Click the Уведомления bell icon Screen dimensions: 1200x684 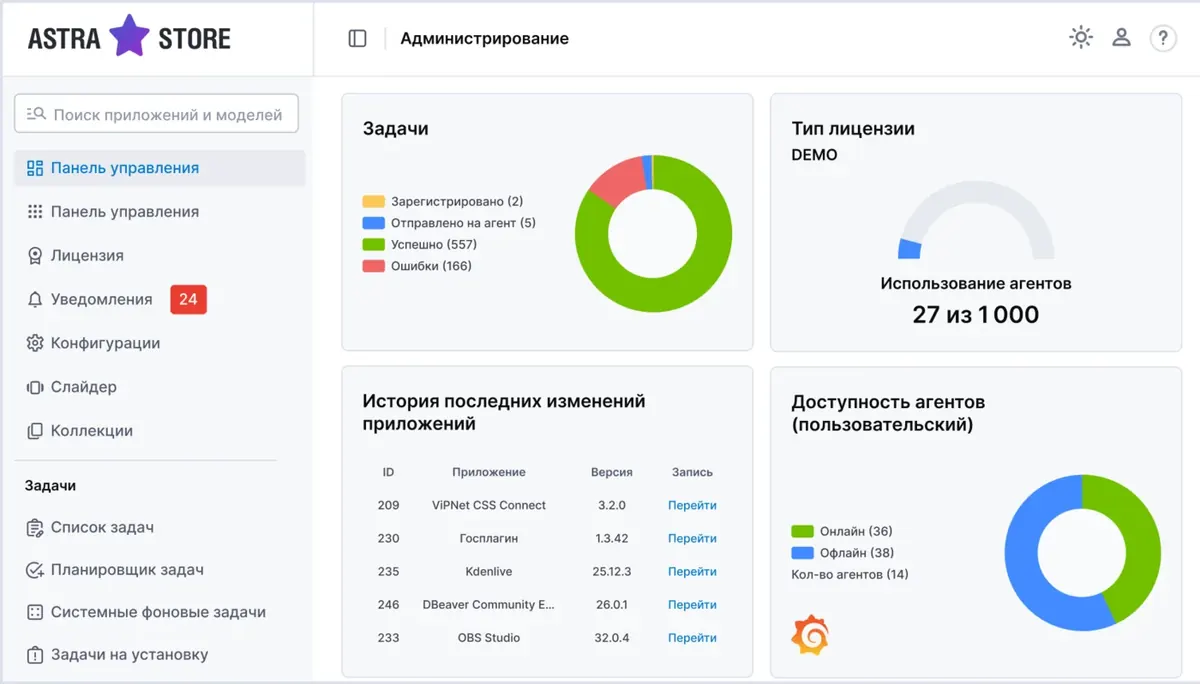tap(35, 299)
